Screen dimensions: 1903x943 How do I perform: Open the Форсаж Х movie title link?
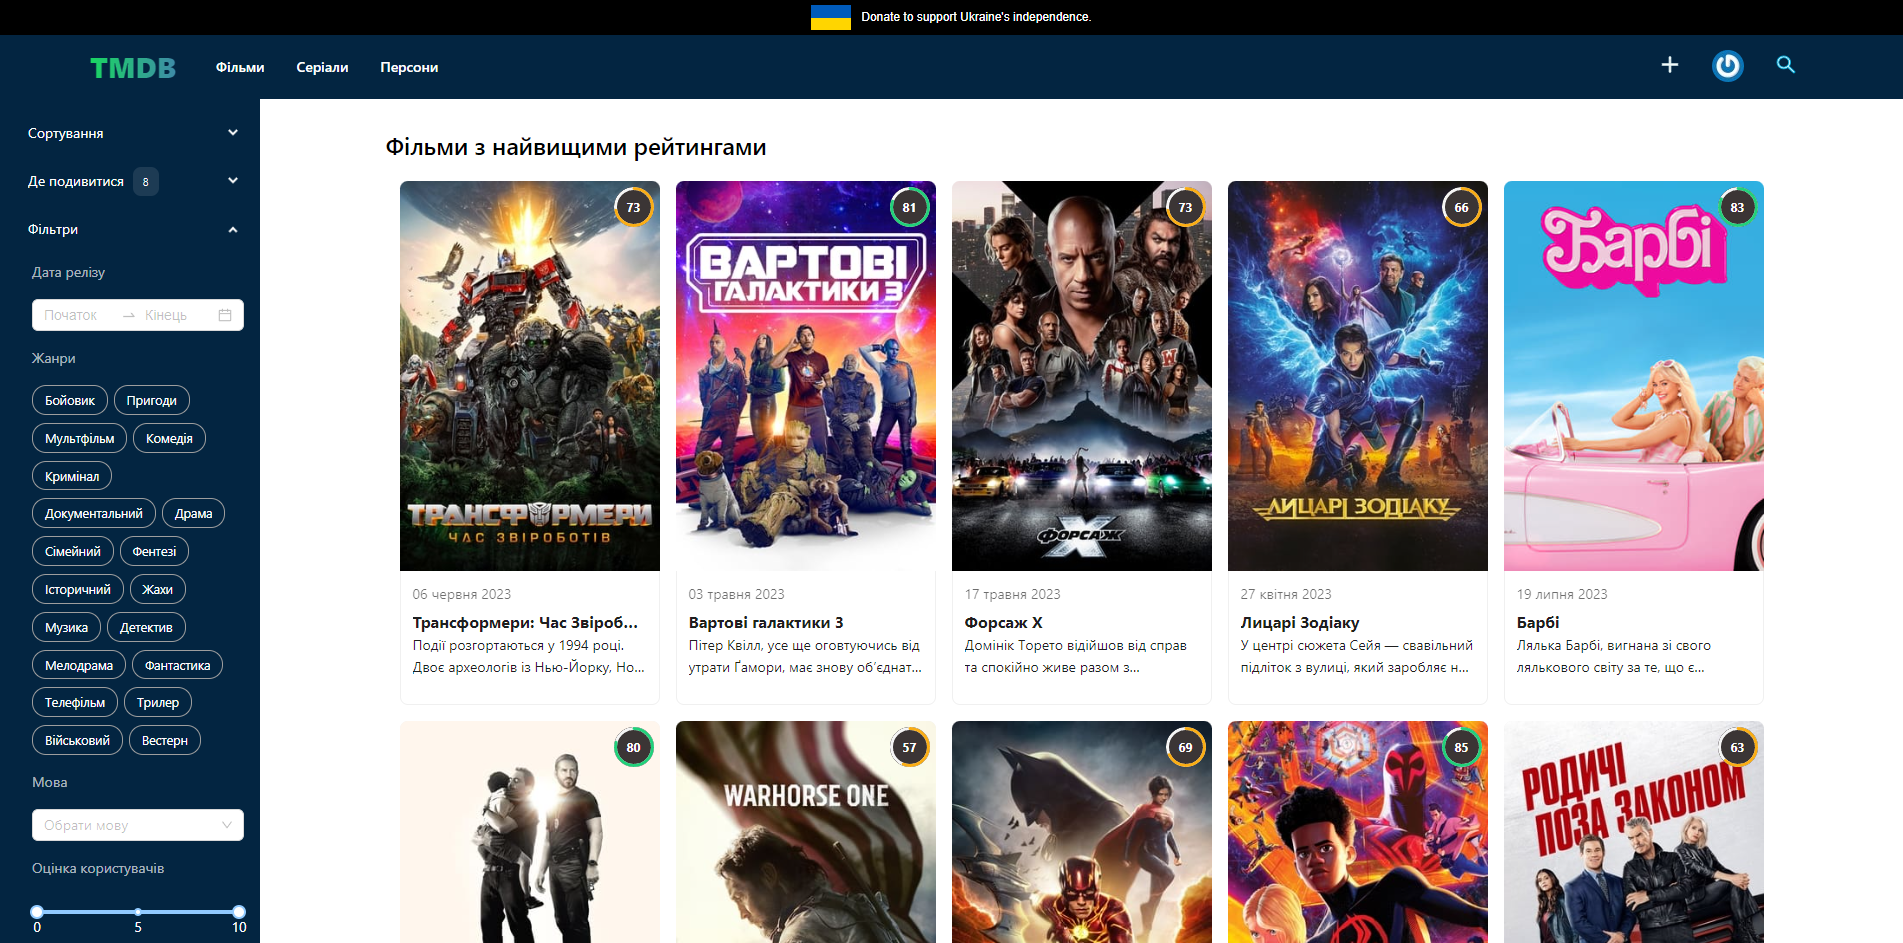1003,622
